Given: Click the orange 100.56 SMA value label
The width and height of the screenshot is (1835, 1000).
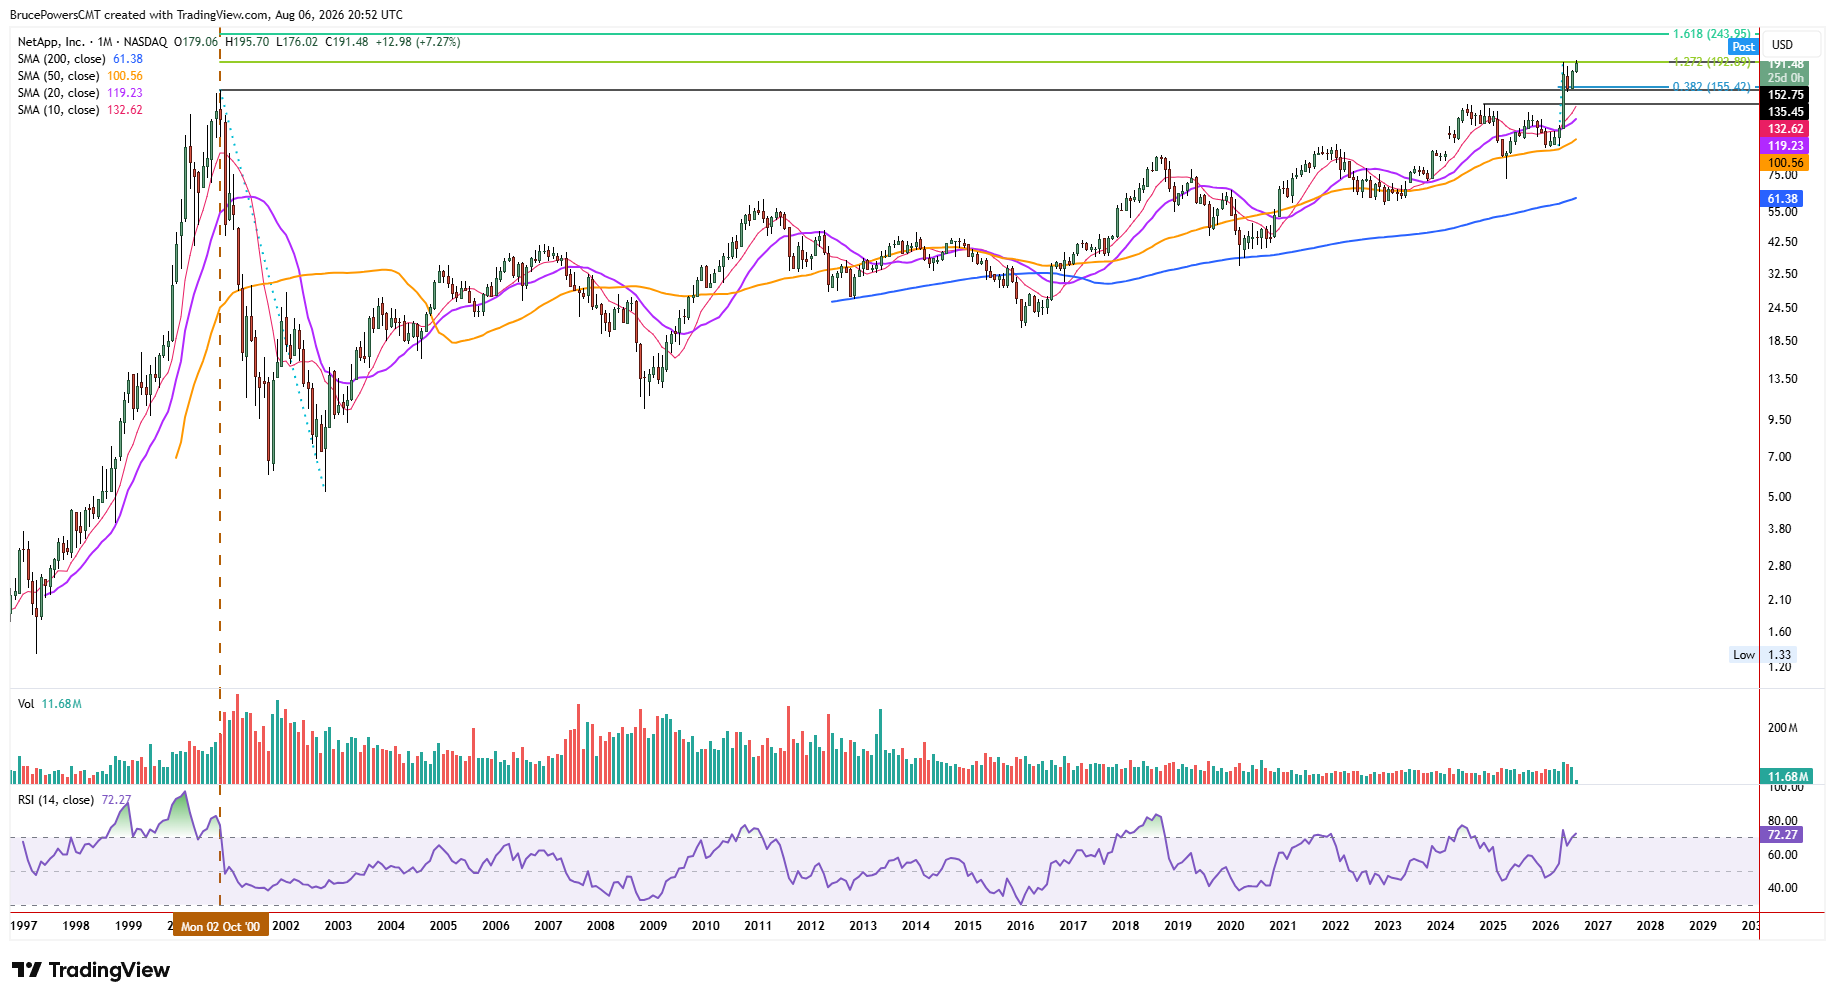Looking at the screenshot, I should click(1785, 163).
